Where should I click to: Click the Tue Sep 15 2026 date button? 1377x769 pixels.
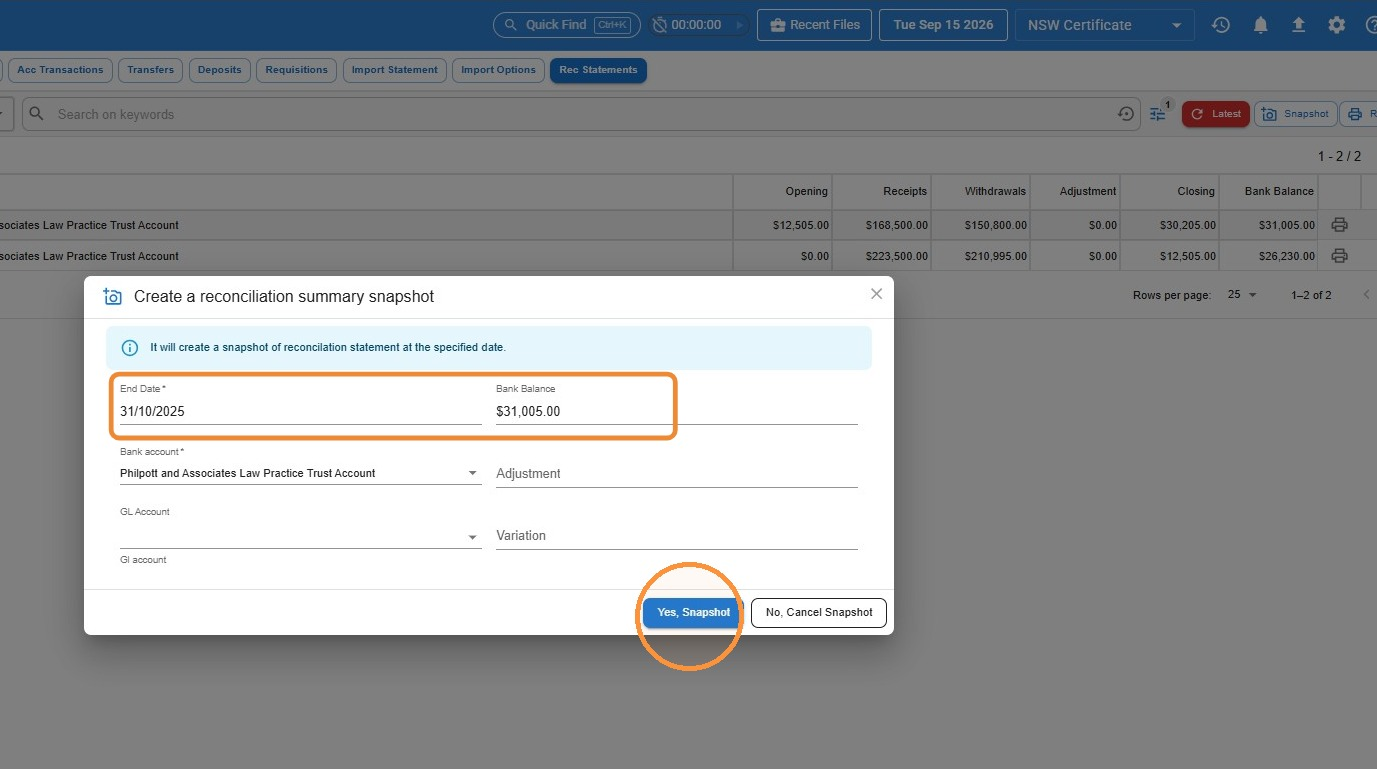[943, 25]
